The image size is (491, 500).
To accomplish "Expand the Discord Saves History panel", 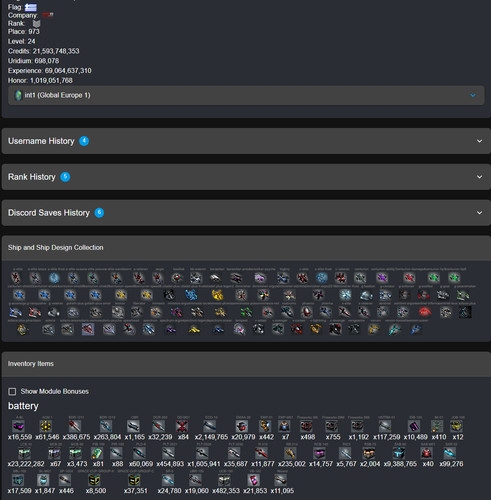I will pyautogui.click(x=246, y=213).
